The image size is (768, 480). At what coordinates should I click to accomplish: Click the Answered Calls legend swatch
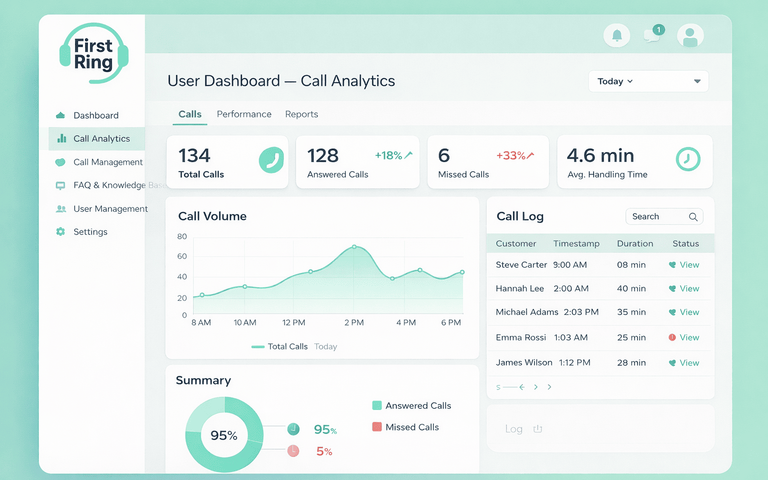coord(377,406)
